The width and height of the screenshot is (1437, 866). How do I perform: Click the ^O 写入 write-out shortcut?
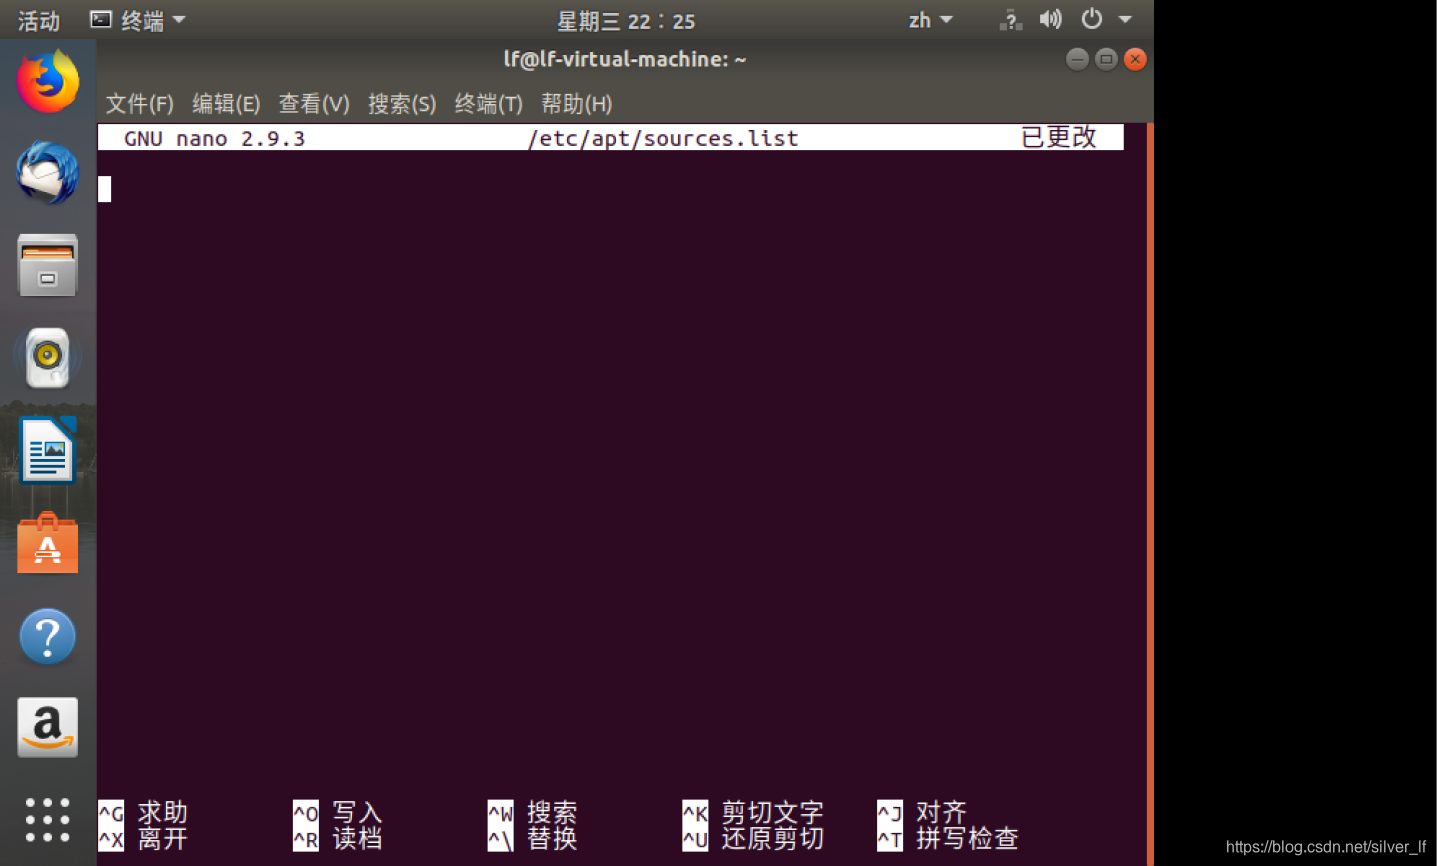[338, 812]
